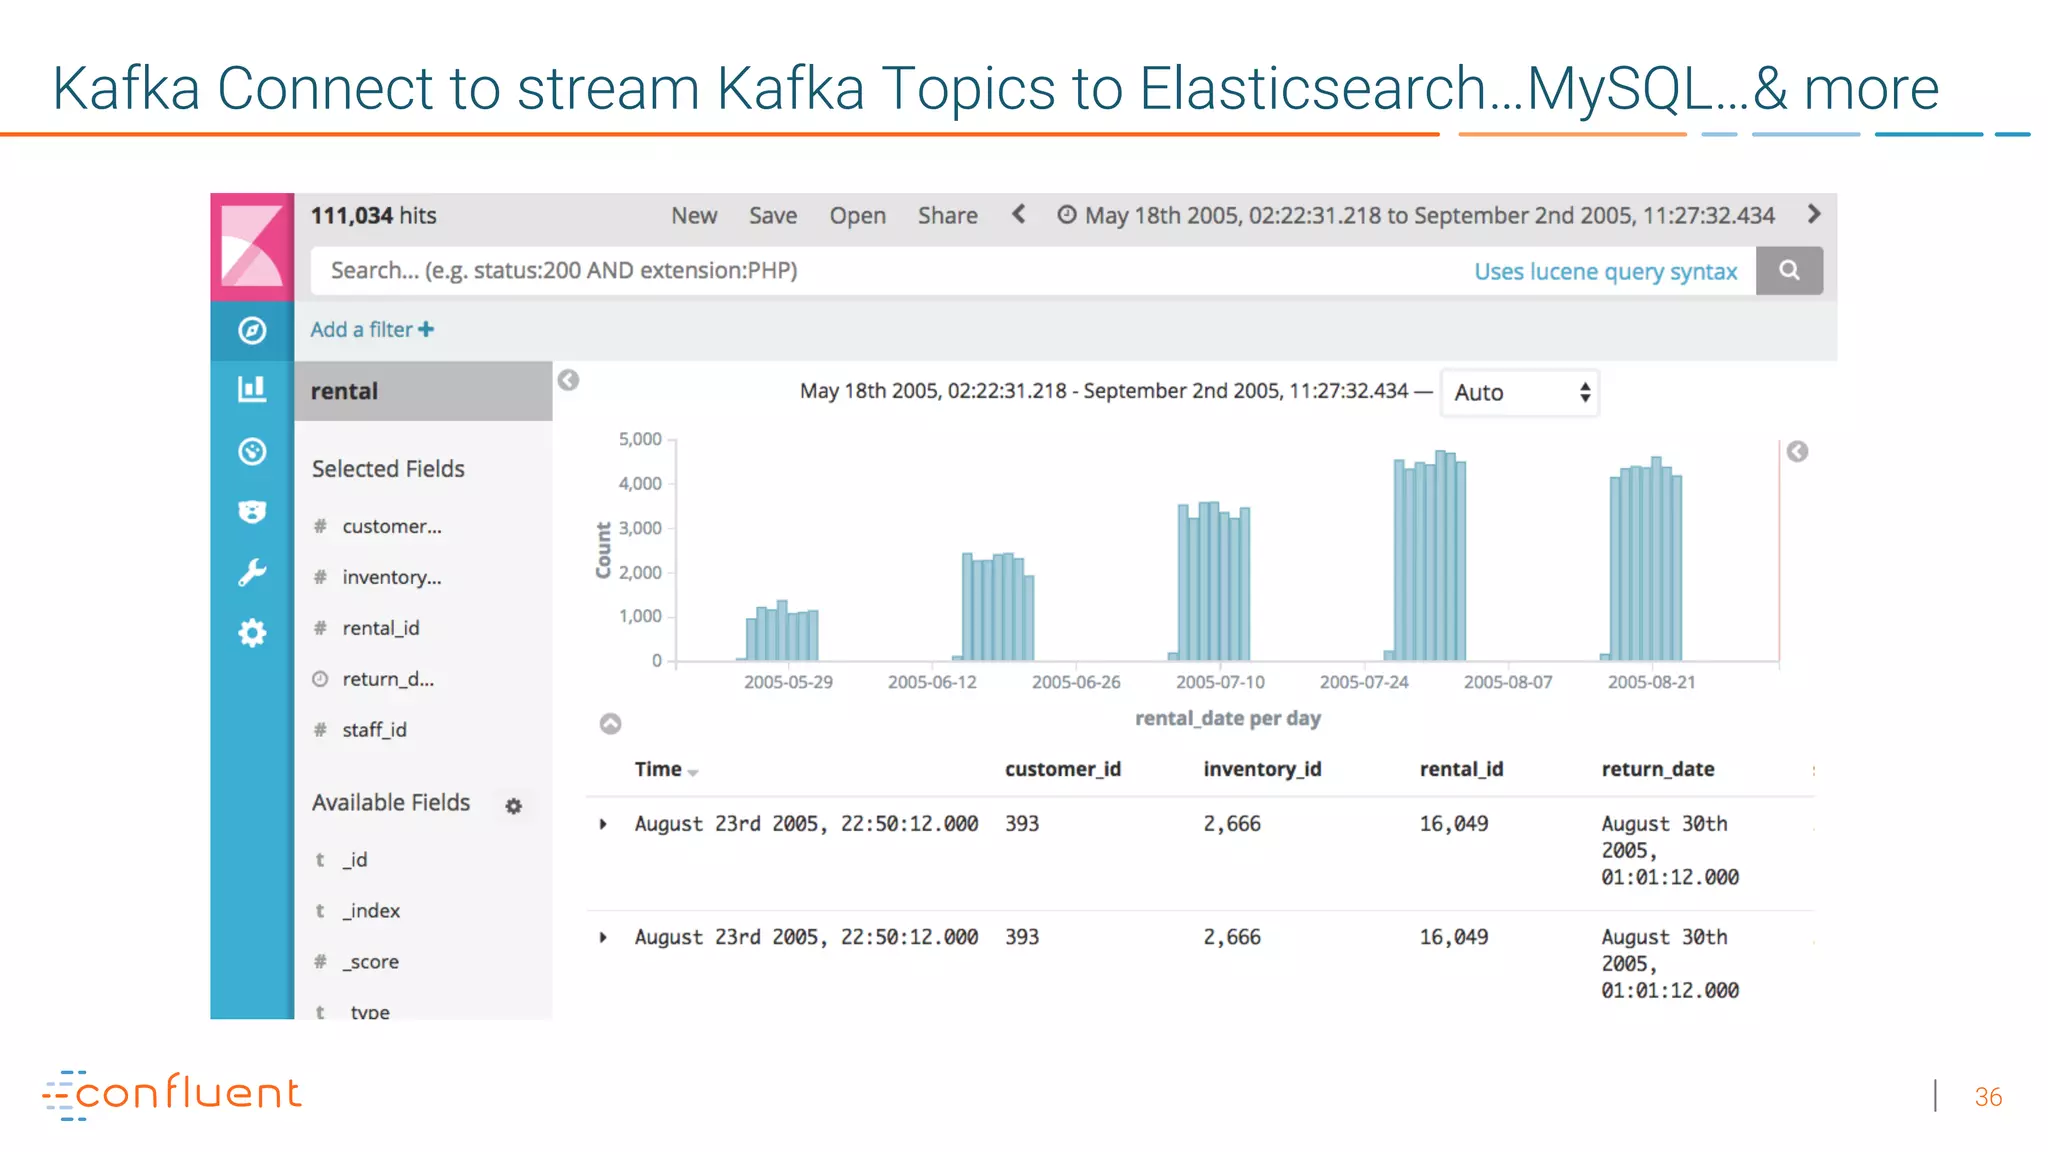Click number icon for customer field
This screenshot has width=2048, height=1152.
320,526
